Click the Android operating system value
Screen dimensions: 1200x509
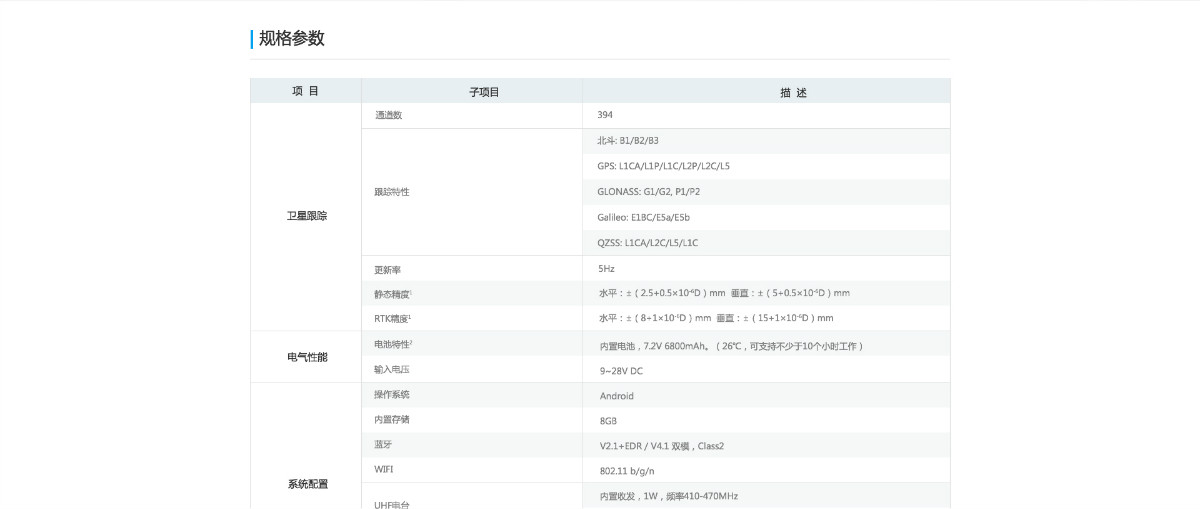pos(616,396)
